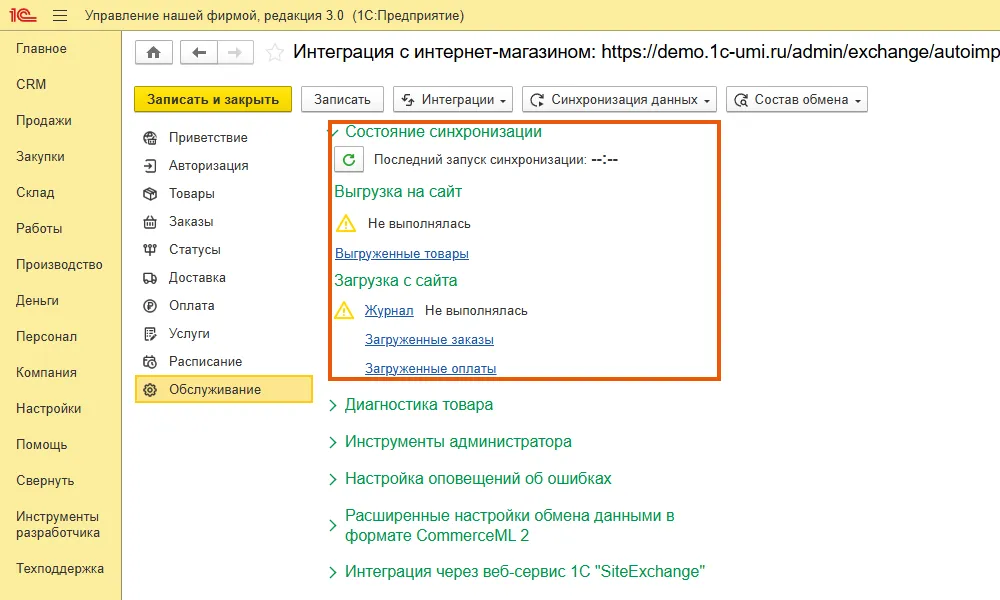The height and width of the screenshot is (600, 1000).
Task: Click the Авторизация login icon
Action: [x=150, y=166]
